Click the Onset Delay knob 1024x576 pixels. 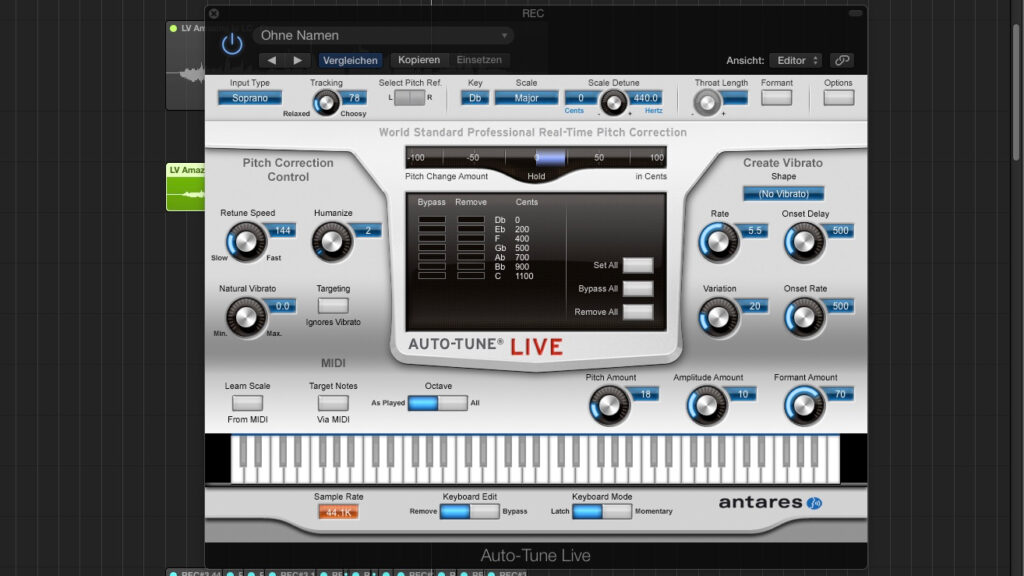pyautogui.click(x=804, y=242)
